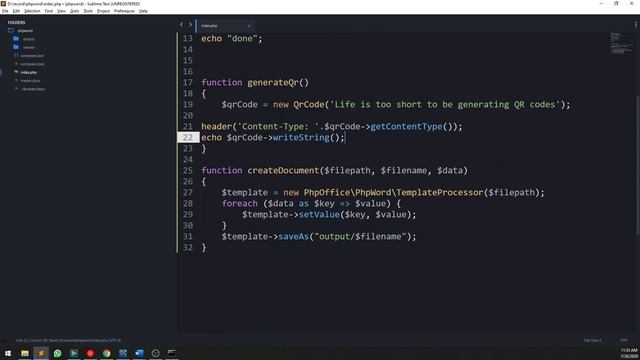Open the Find menu

(49, 11)
